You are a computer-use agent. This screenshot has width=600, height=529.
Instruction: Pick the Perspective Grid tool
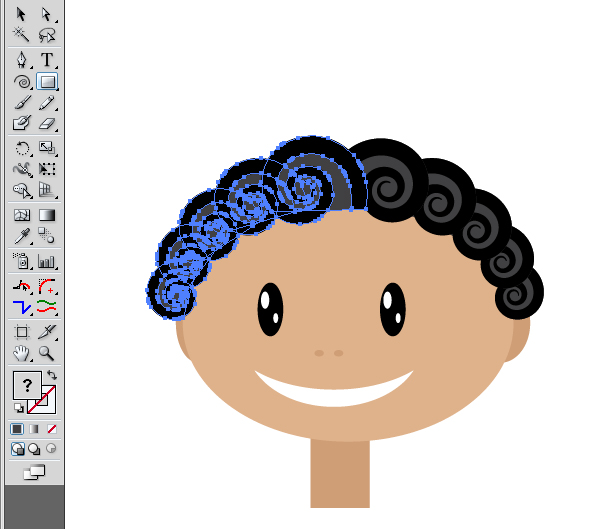(47, 190)
